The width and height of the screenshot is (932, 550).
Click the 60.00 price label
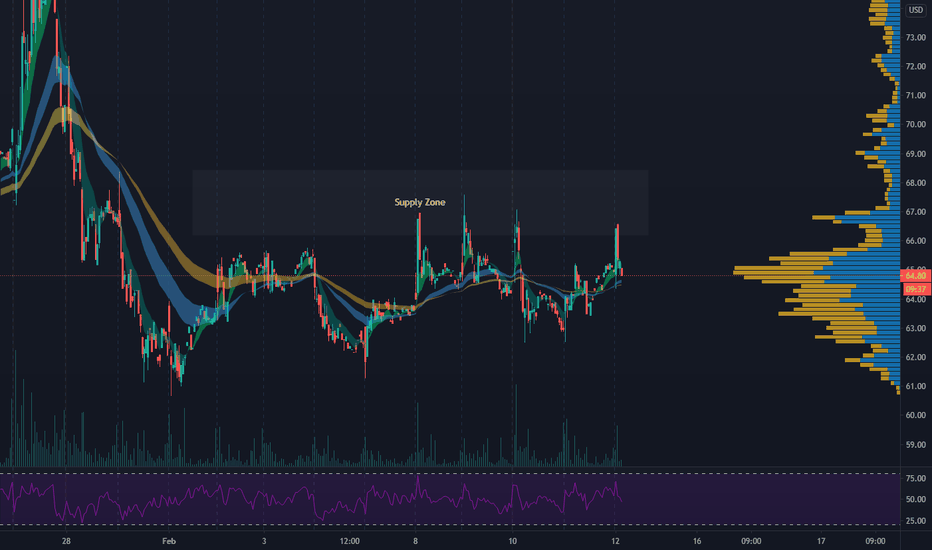point(916,415)
